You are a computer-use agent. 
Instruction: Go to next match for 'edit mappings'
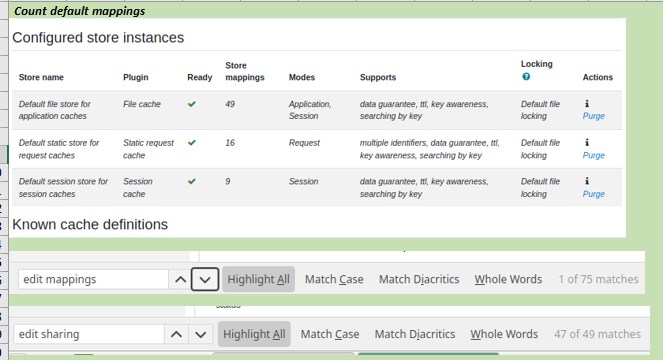[205, 279]
